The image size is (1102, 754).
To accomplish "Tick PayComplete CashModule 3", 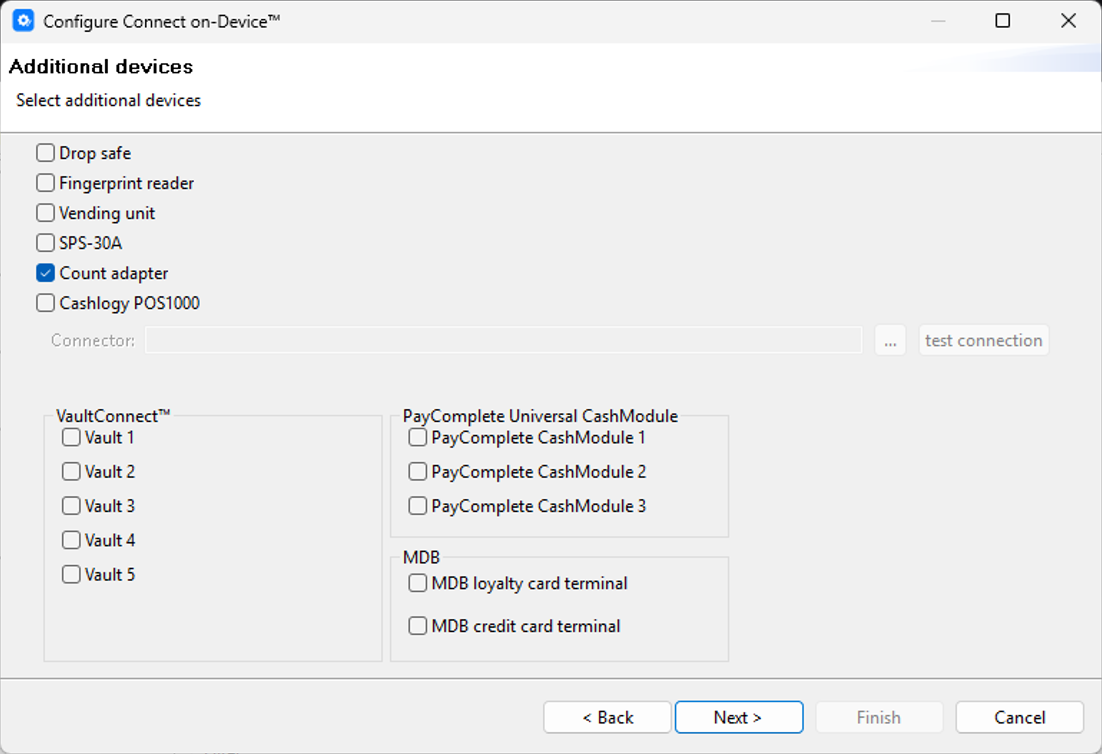I will (x=417, y=506).
